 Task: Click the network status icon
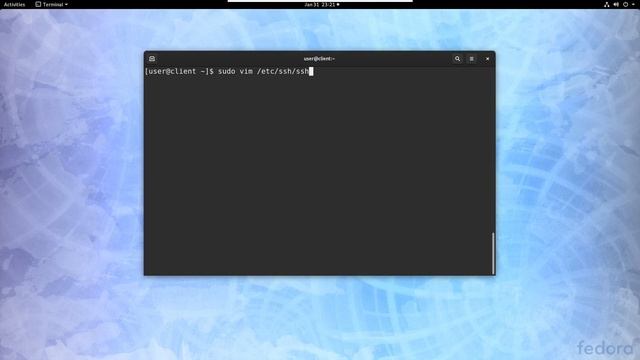[607, 4]
